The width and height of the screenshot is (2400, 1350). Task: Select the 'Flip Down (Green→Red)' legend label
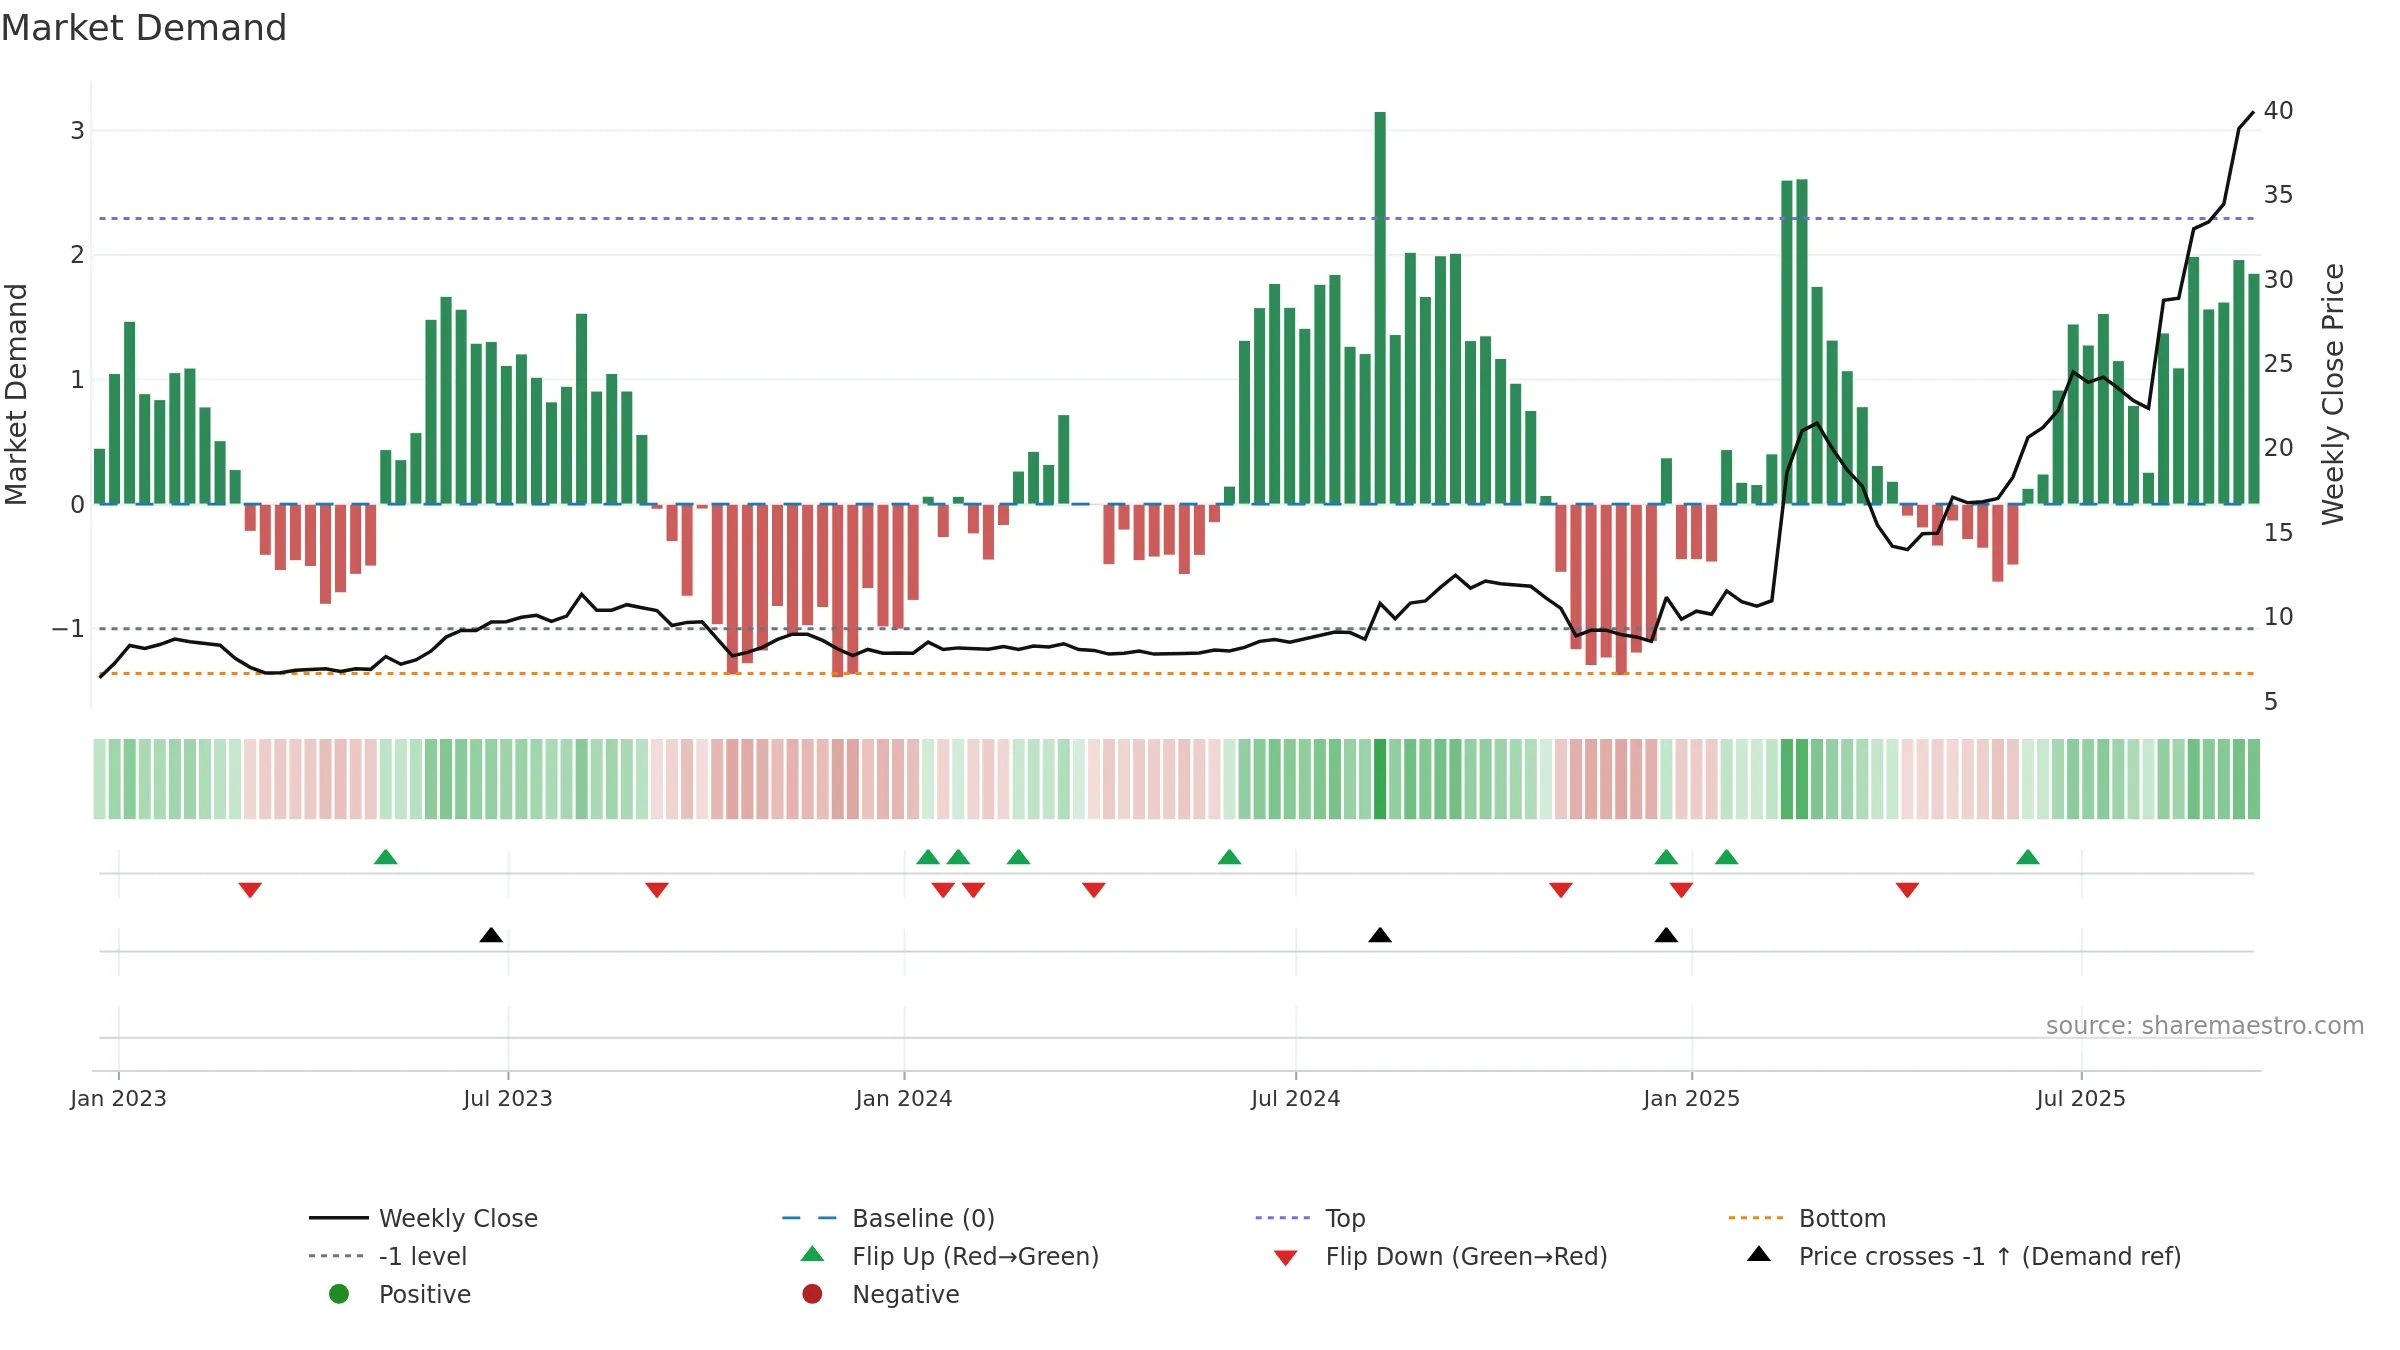click(x=1466, y=1256)
